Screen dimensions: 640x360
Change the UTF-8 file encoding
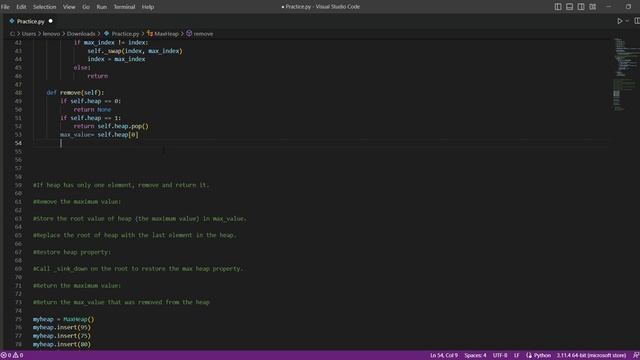click(500, 356)
